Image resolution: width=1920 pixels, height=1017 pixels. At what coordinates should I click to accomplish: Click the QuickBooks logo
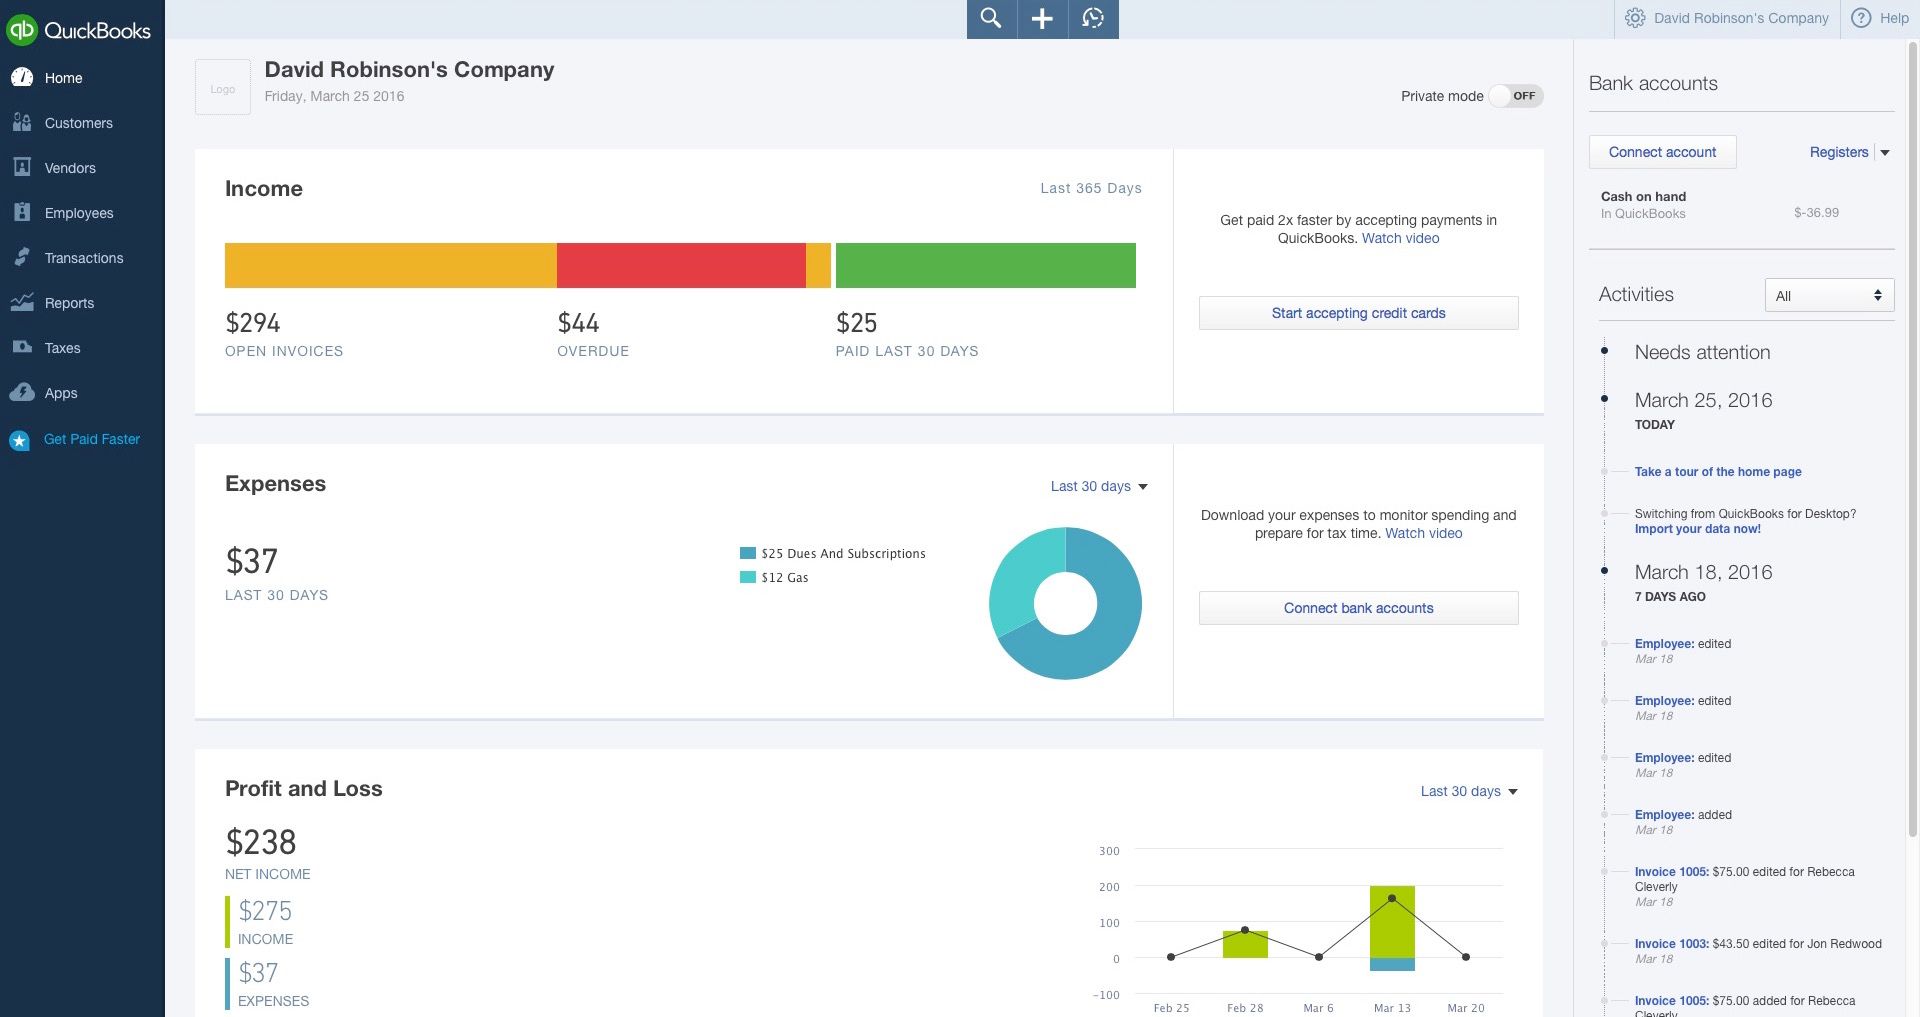coord(80,30)
